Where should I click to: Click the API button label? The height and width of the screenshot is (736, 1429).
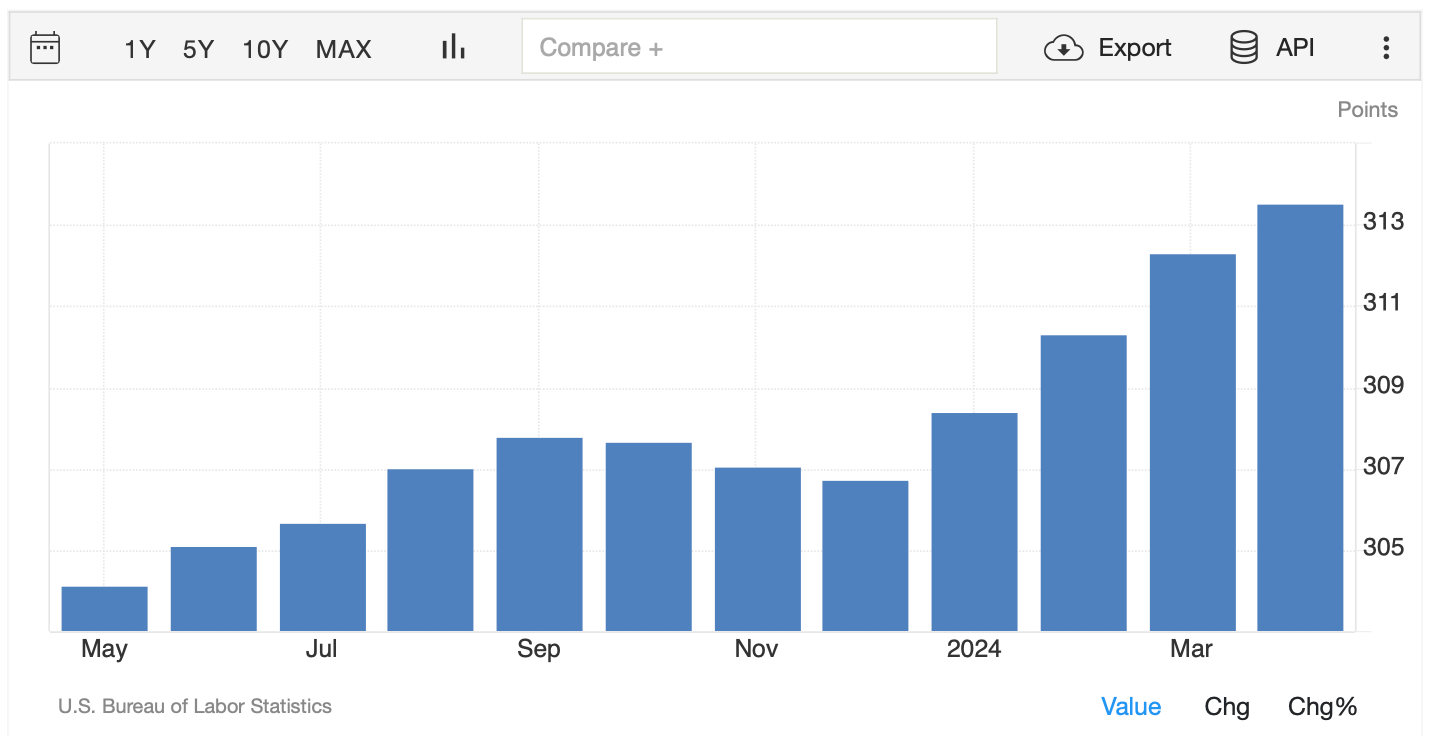pyautogui.click(x=1295, y=48)
